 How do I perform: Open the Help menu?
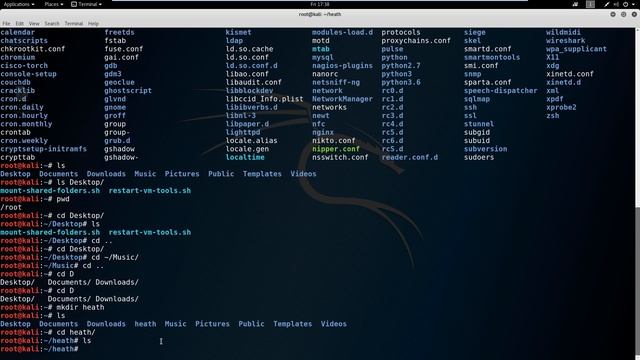(93, 24)
